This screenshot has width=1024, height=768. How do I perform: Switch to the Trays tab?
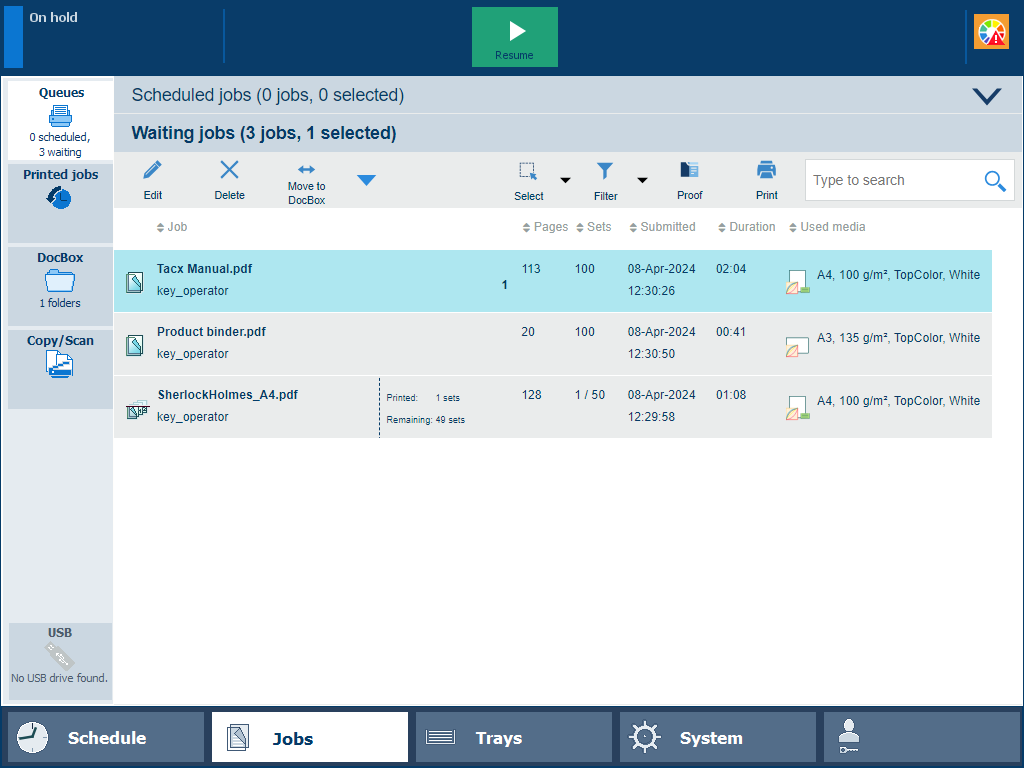513,738
